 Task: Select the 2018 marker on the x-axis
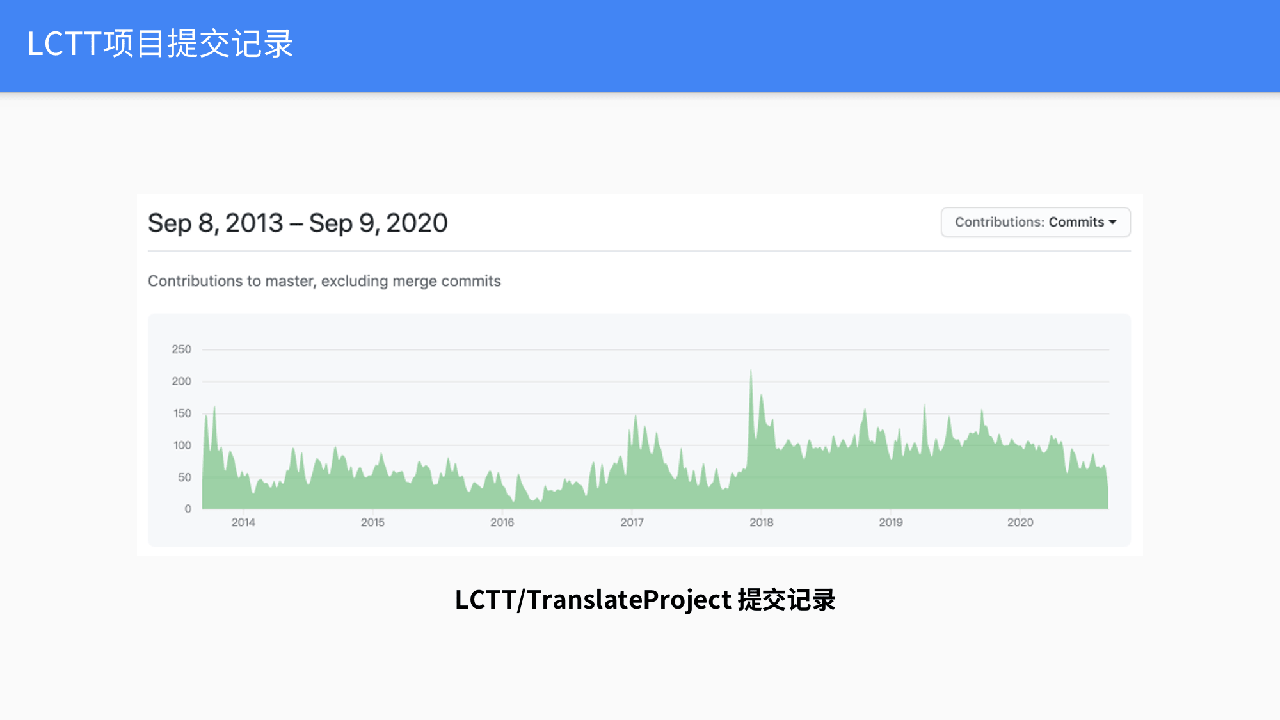tap(761, 522)
